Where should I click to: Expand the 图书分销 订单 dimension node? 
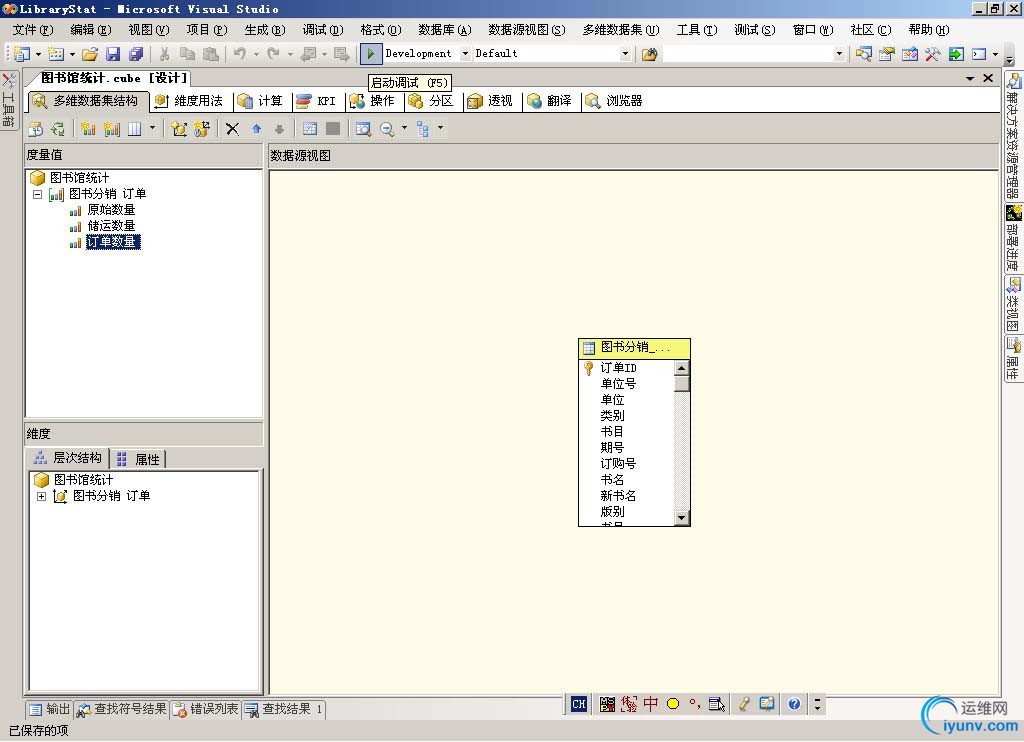click(41, 496)
